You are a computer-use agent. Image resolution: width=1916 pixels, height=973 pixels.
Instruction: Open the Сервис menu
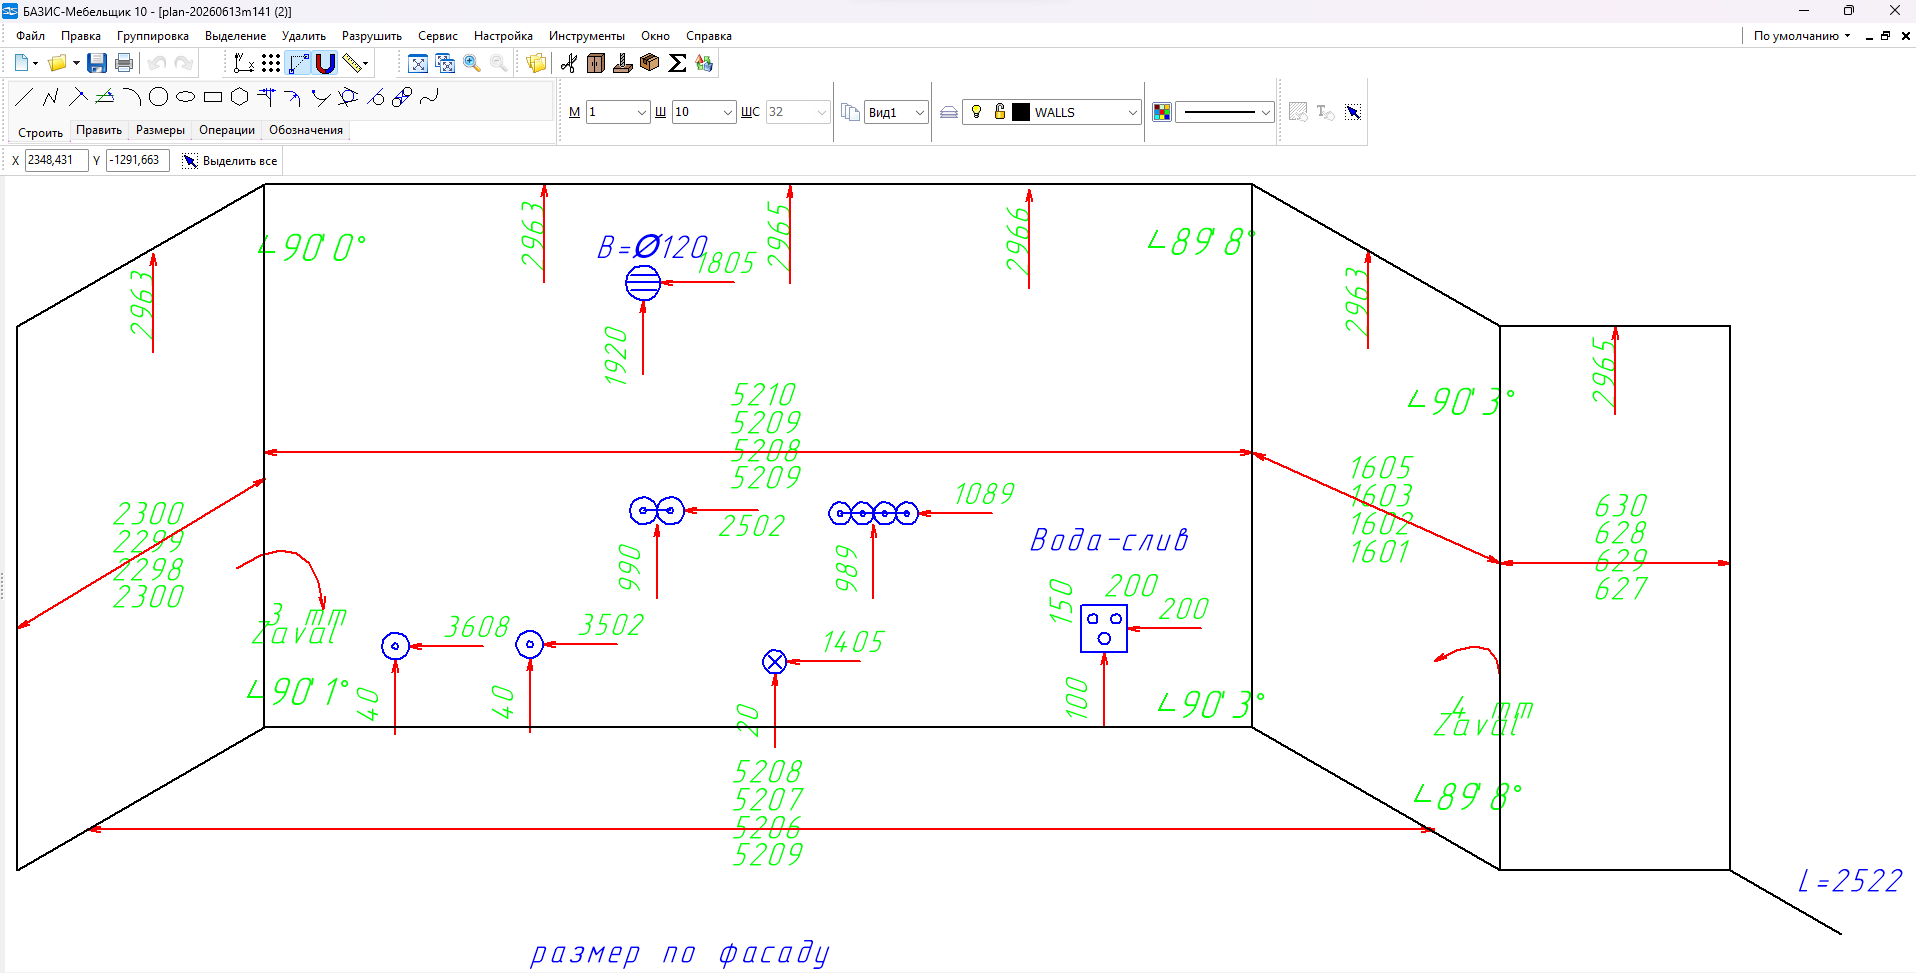pyautogui.click(x=437, y=36)
